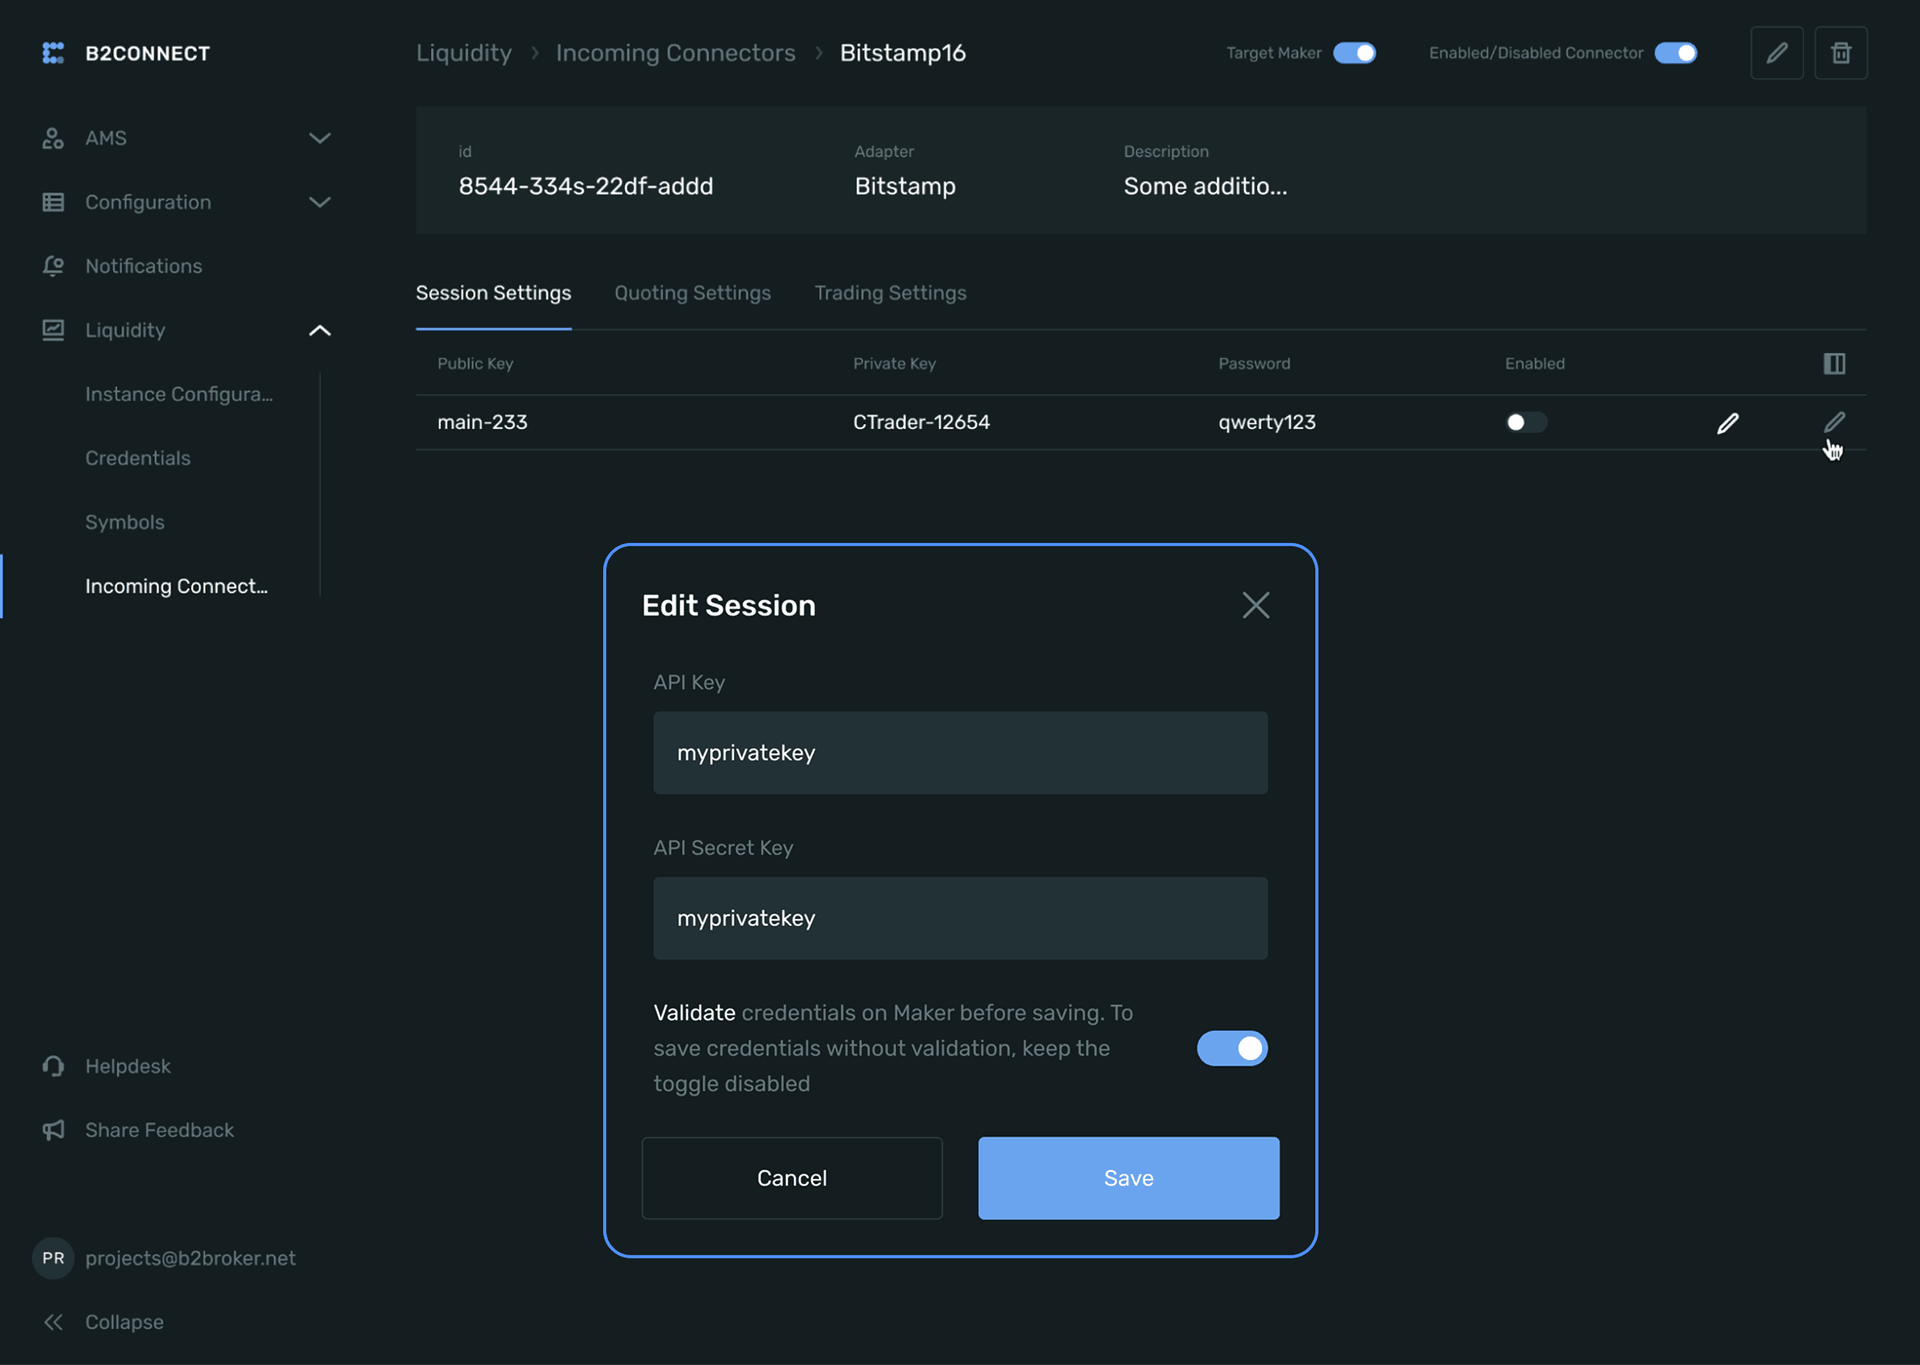Close the Edit Session dialog
This screenshot has height=1365, width=1920.
tap(1255, 605)
